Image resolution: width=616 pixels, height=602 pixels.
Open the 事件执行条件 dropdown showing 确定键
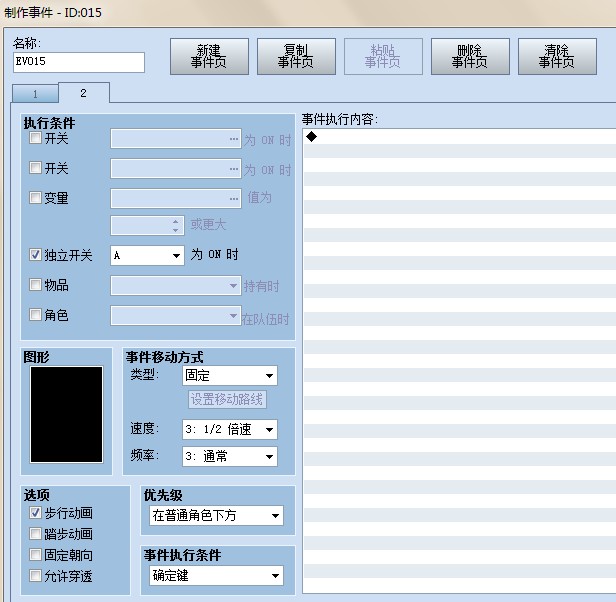coord(216,576)
